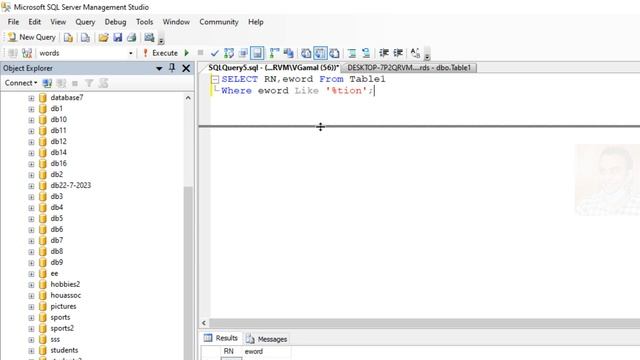
Task: Click the Increase Indent icon
Action: click(x=398, y=53)
